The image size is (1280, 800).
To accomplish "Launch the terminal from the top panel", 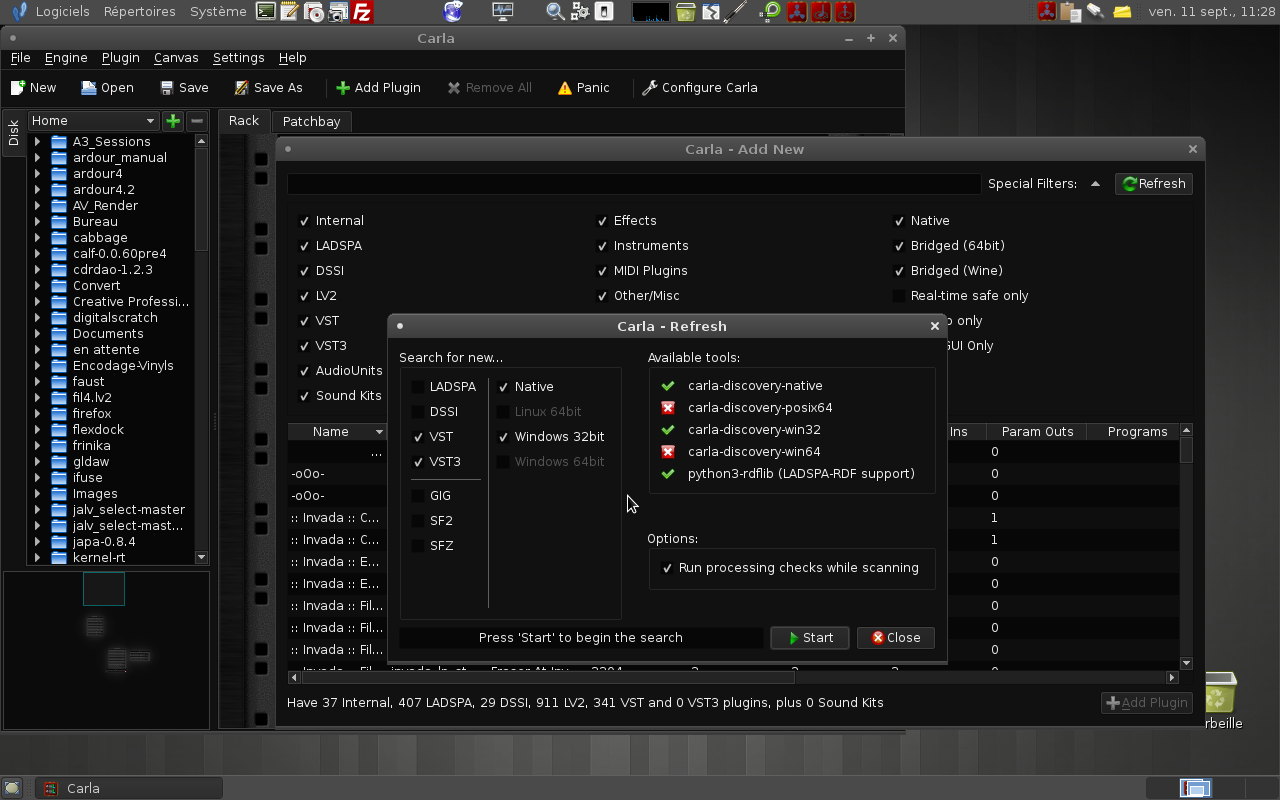I will coord(265,12).
